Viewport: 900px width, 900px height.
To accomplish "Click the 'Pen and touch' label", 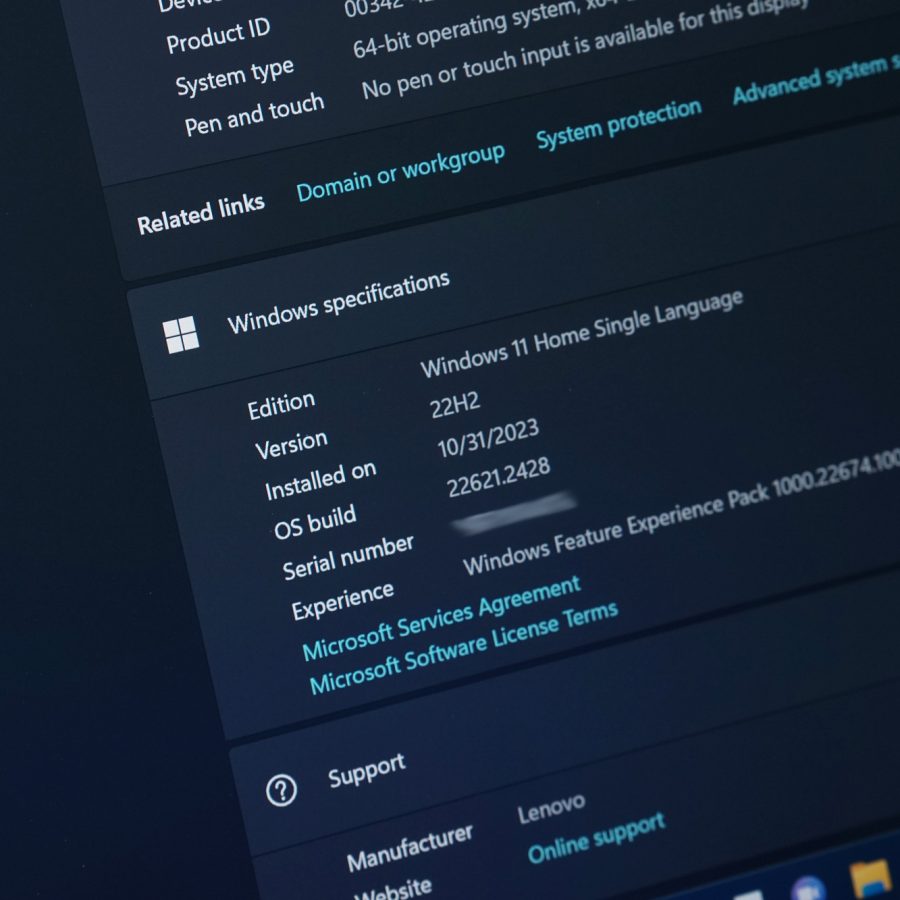I will tap(254, 114).
